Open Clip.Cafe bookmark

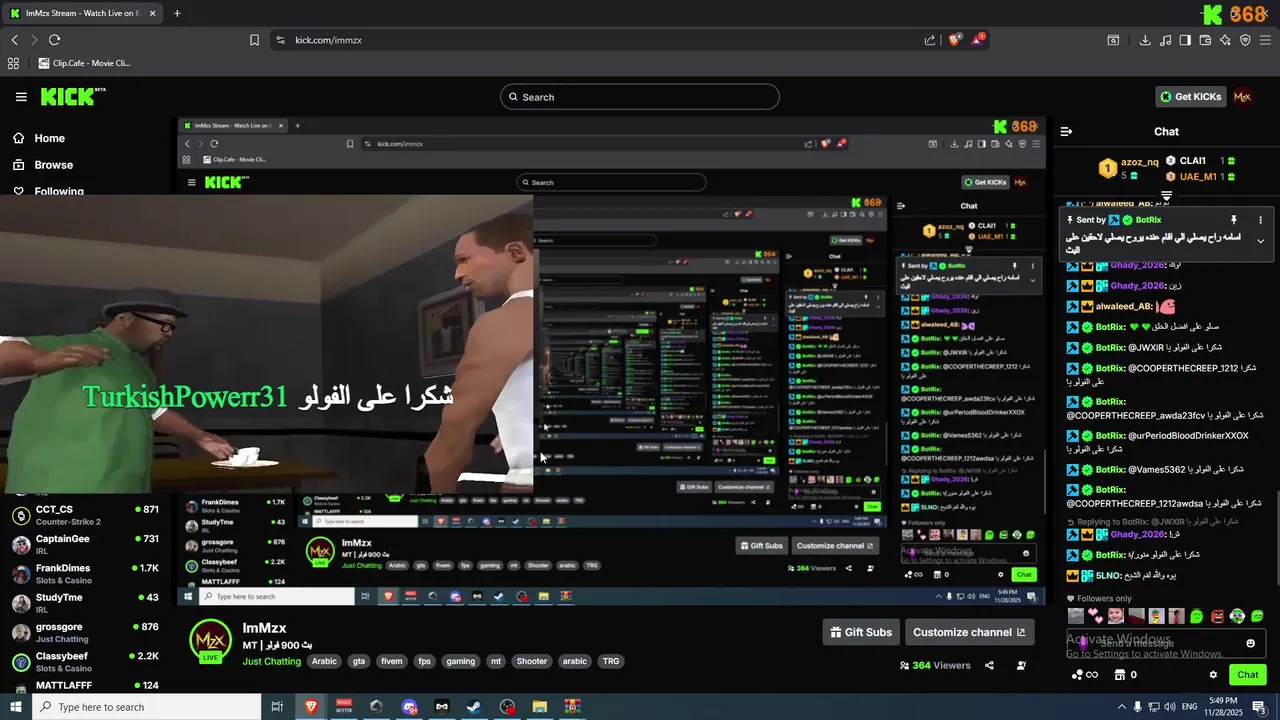pyautogui.click(x=85, y=63)
